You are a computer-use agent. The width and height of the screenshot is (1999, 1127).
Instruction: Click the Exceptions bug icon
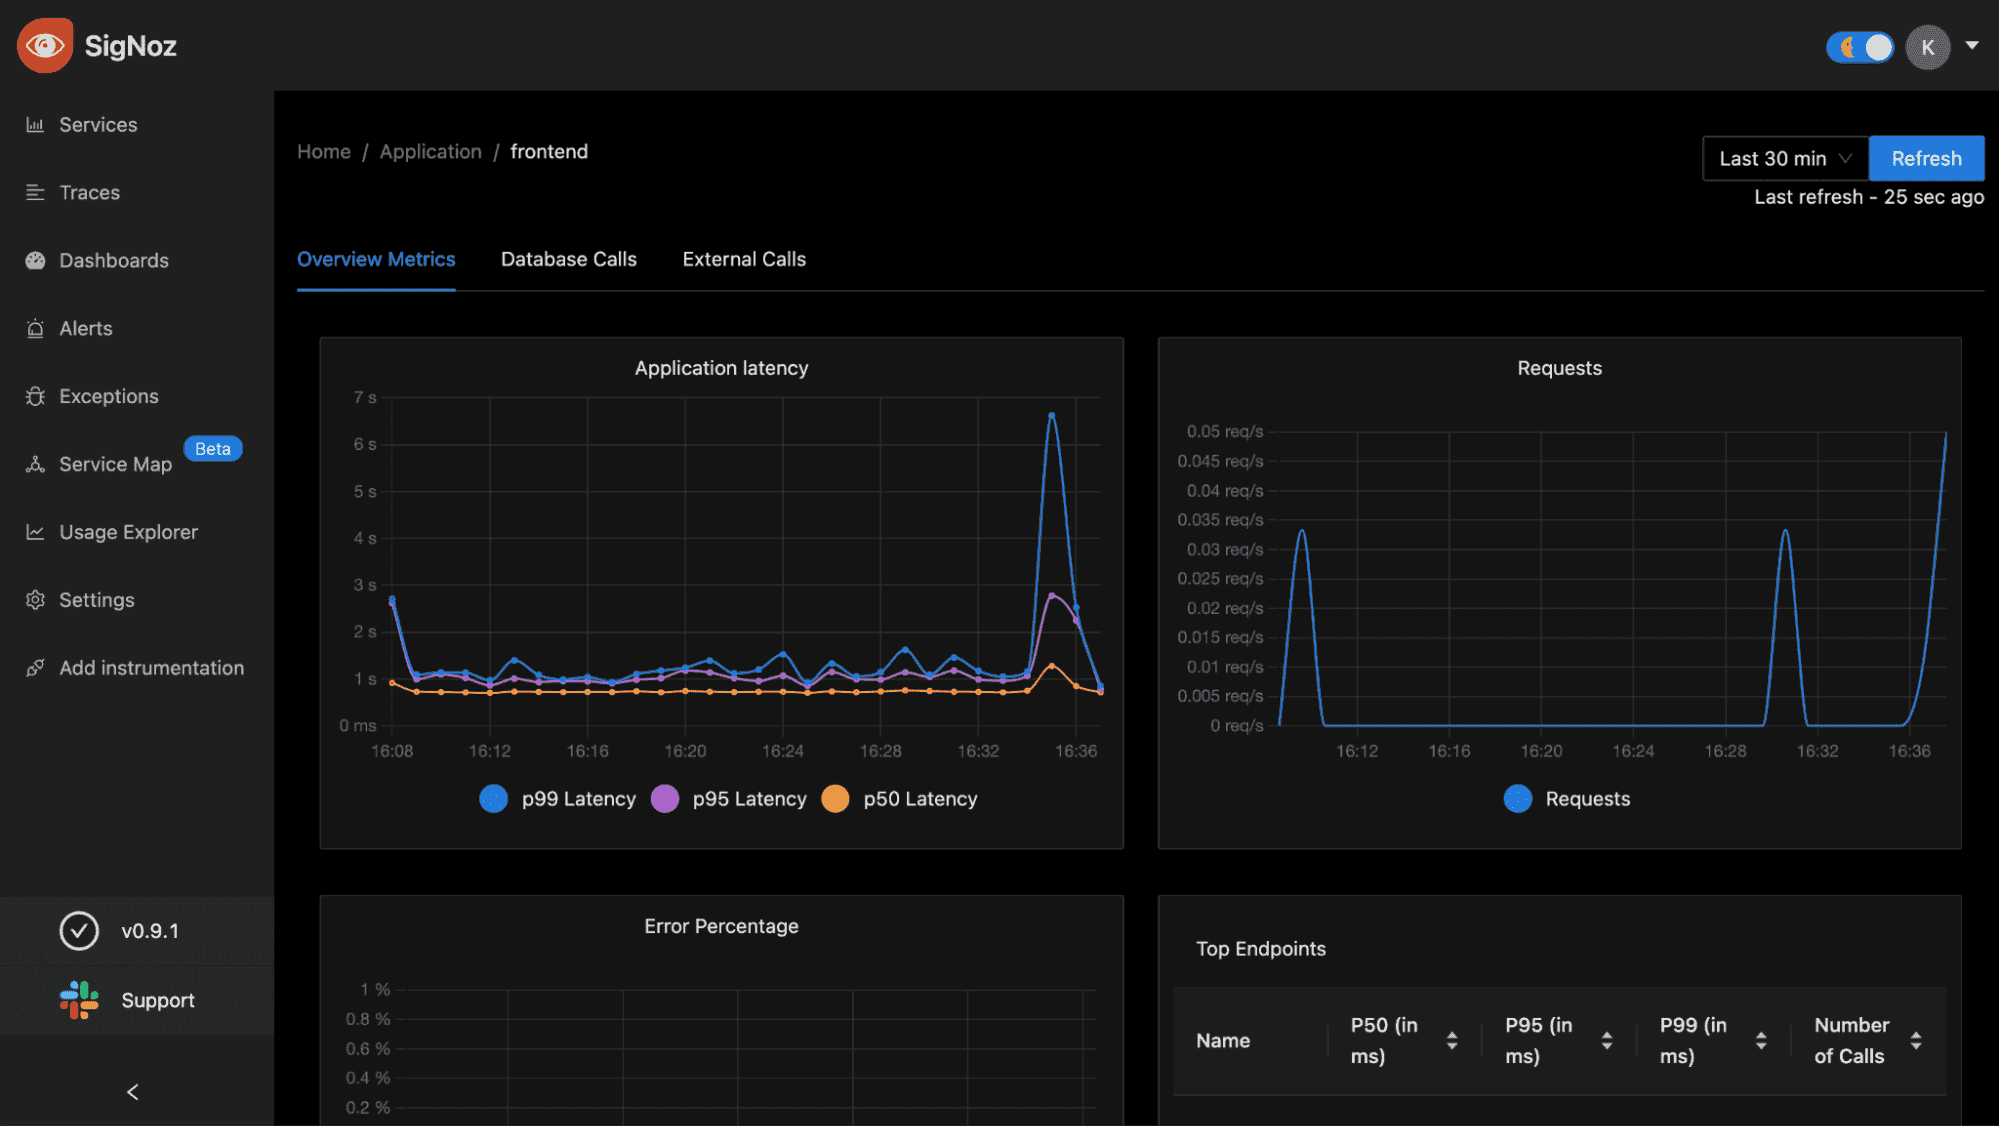pos(35,397)
